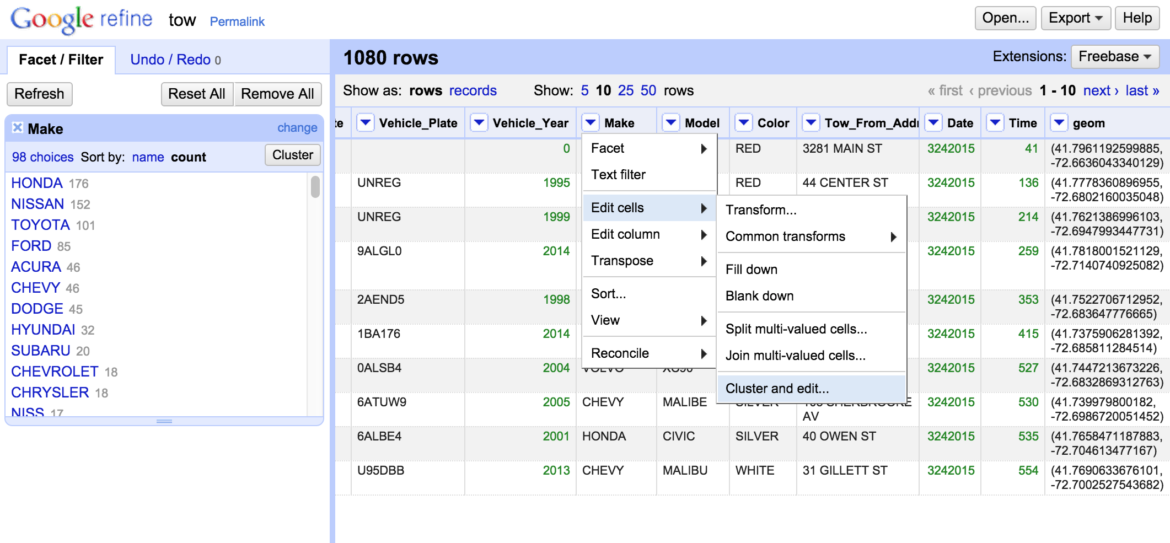Choose Fill down option
Viewport: 1170px width, 543px height.
(x=811, y=269)
